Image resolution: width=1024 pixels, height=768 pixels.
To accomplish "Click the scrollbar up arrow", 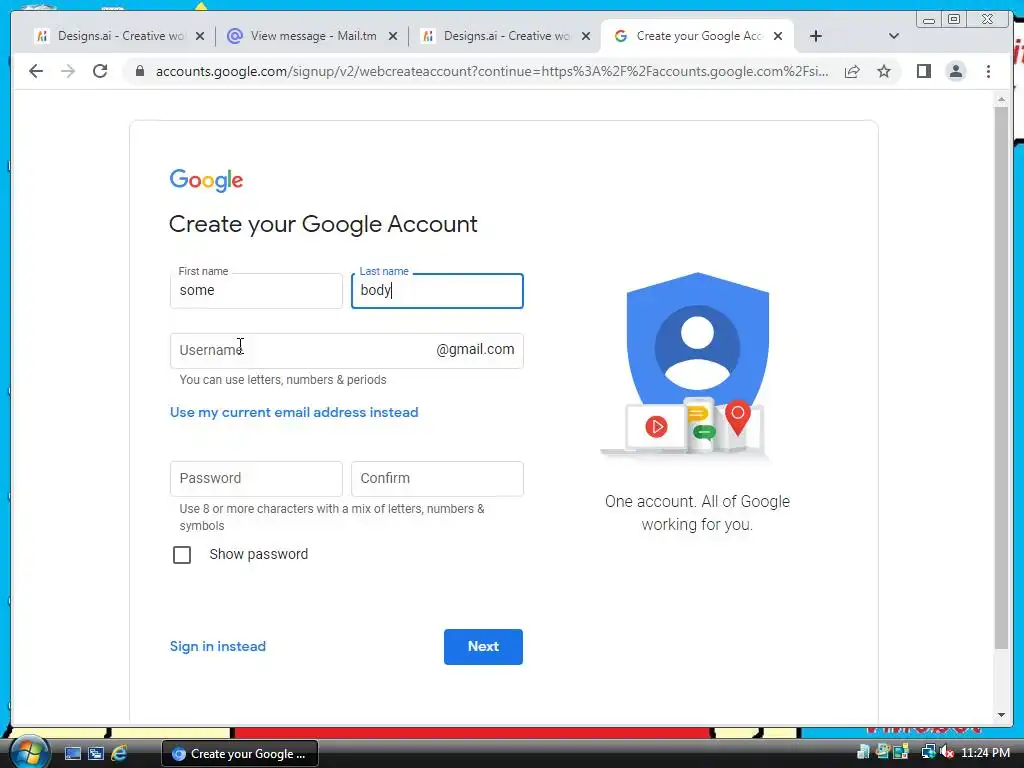I will coord(1001,99).
